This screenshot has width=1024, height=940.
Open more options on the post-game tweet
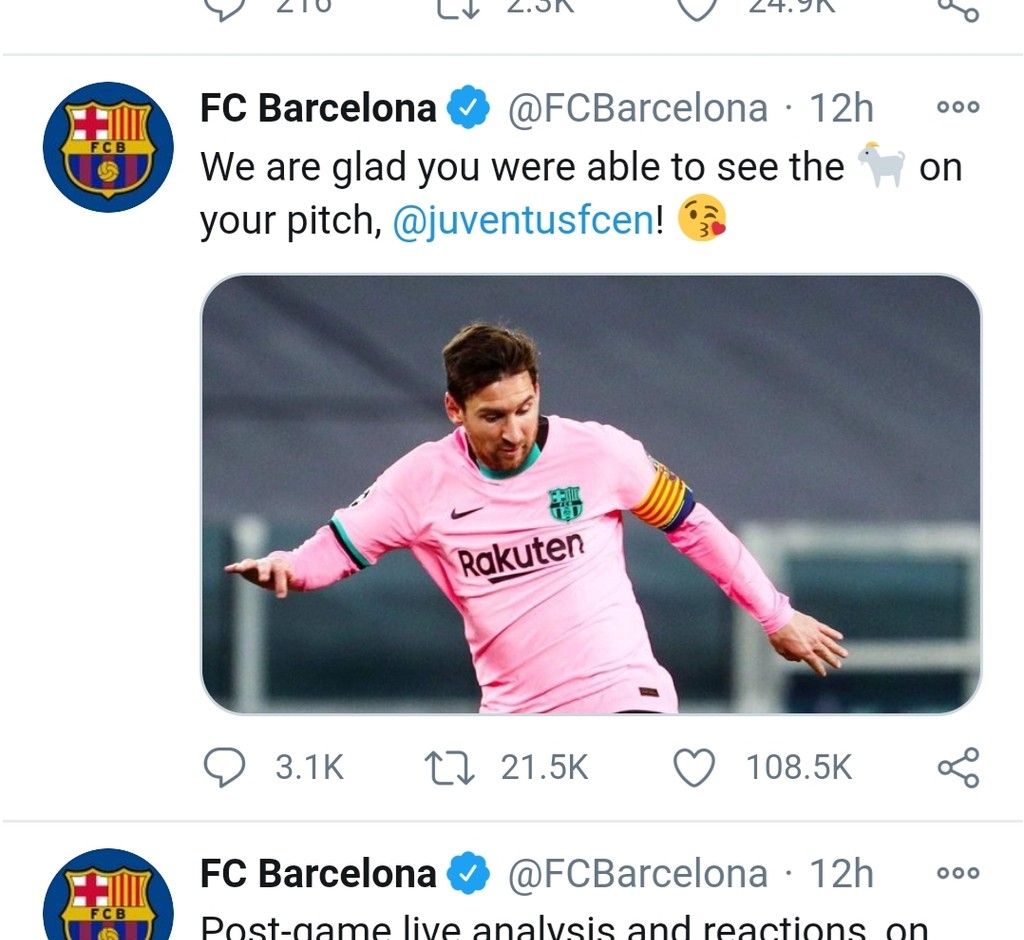coord(957,873)
